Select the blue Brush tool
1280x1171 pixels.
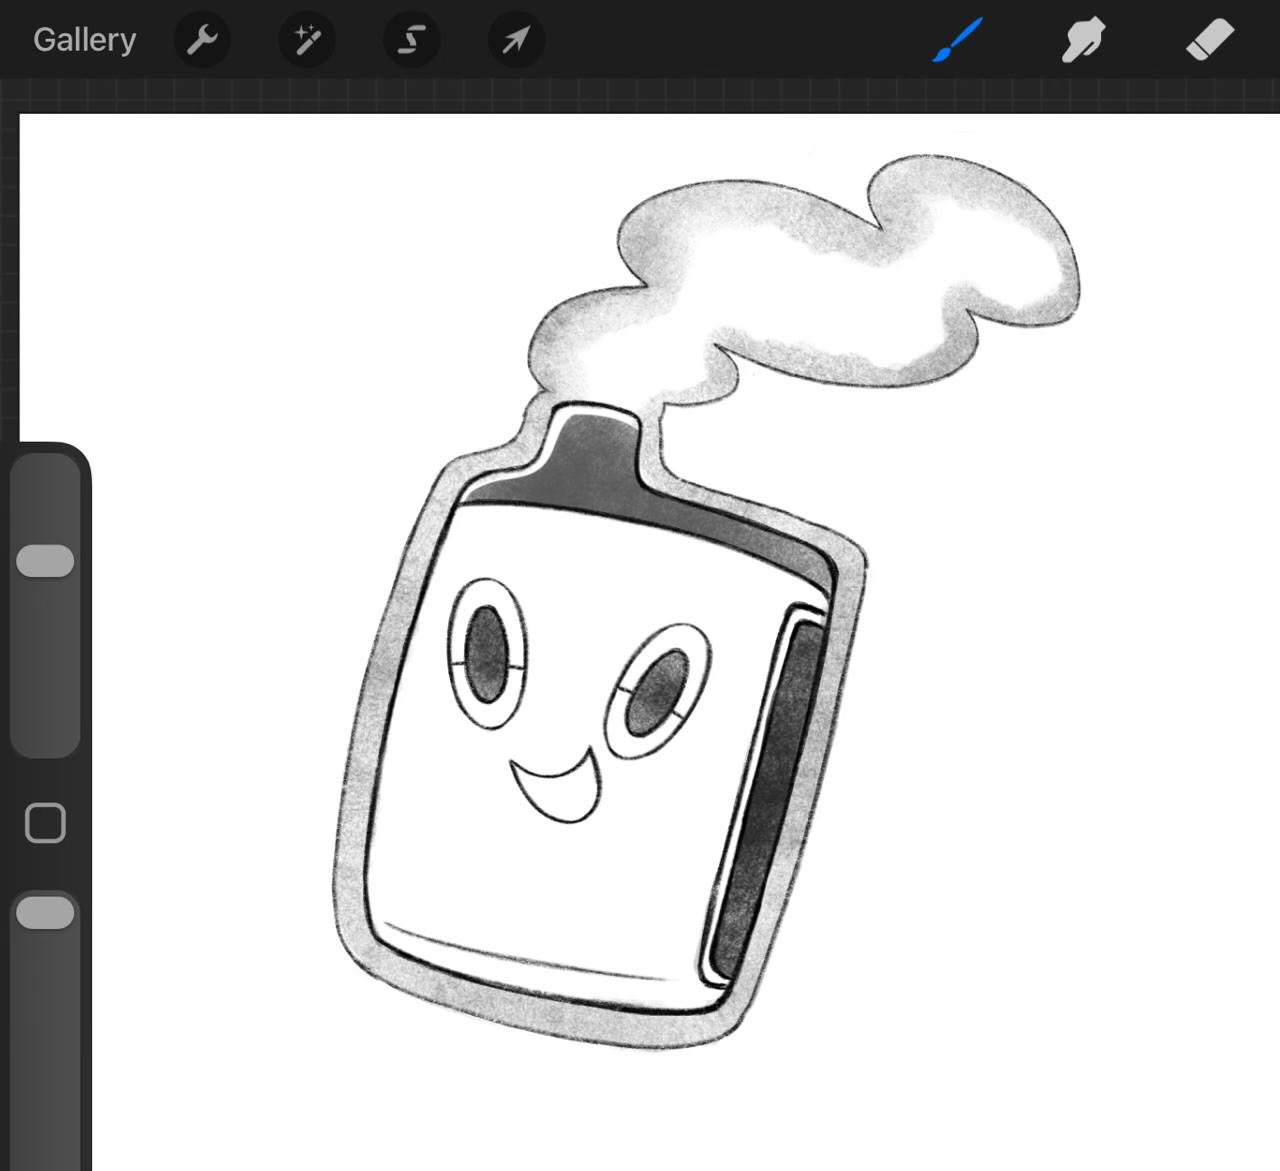coord(958,40)
